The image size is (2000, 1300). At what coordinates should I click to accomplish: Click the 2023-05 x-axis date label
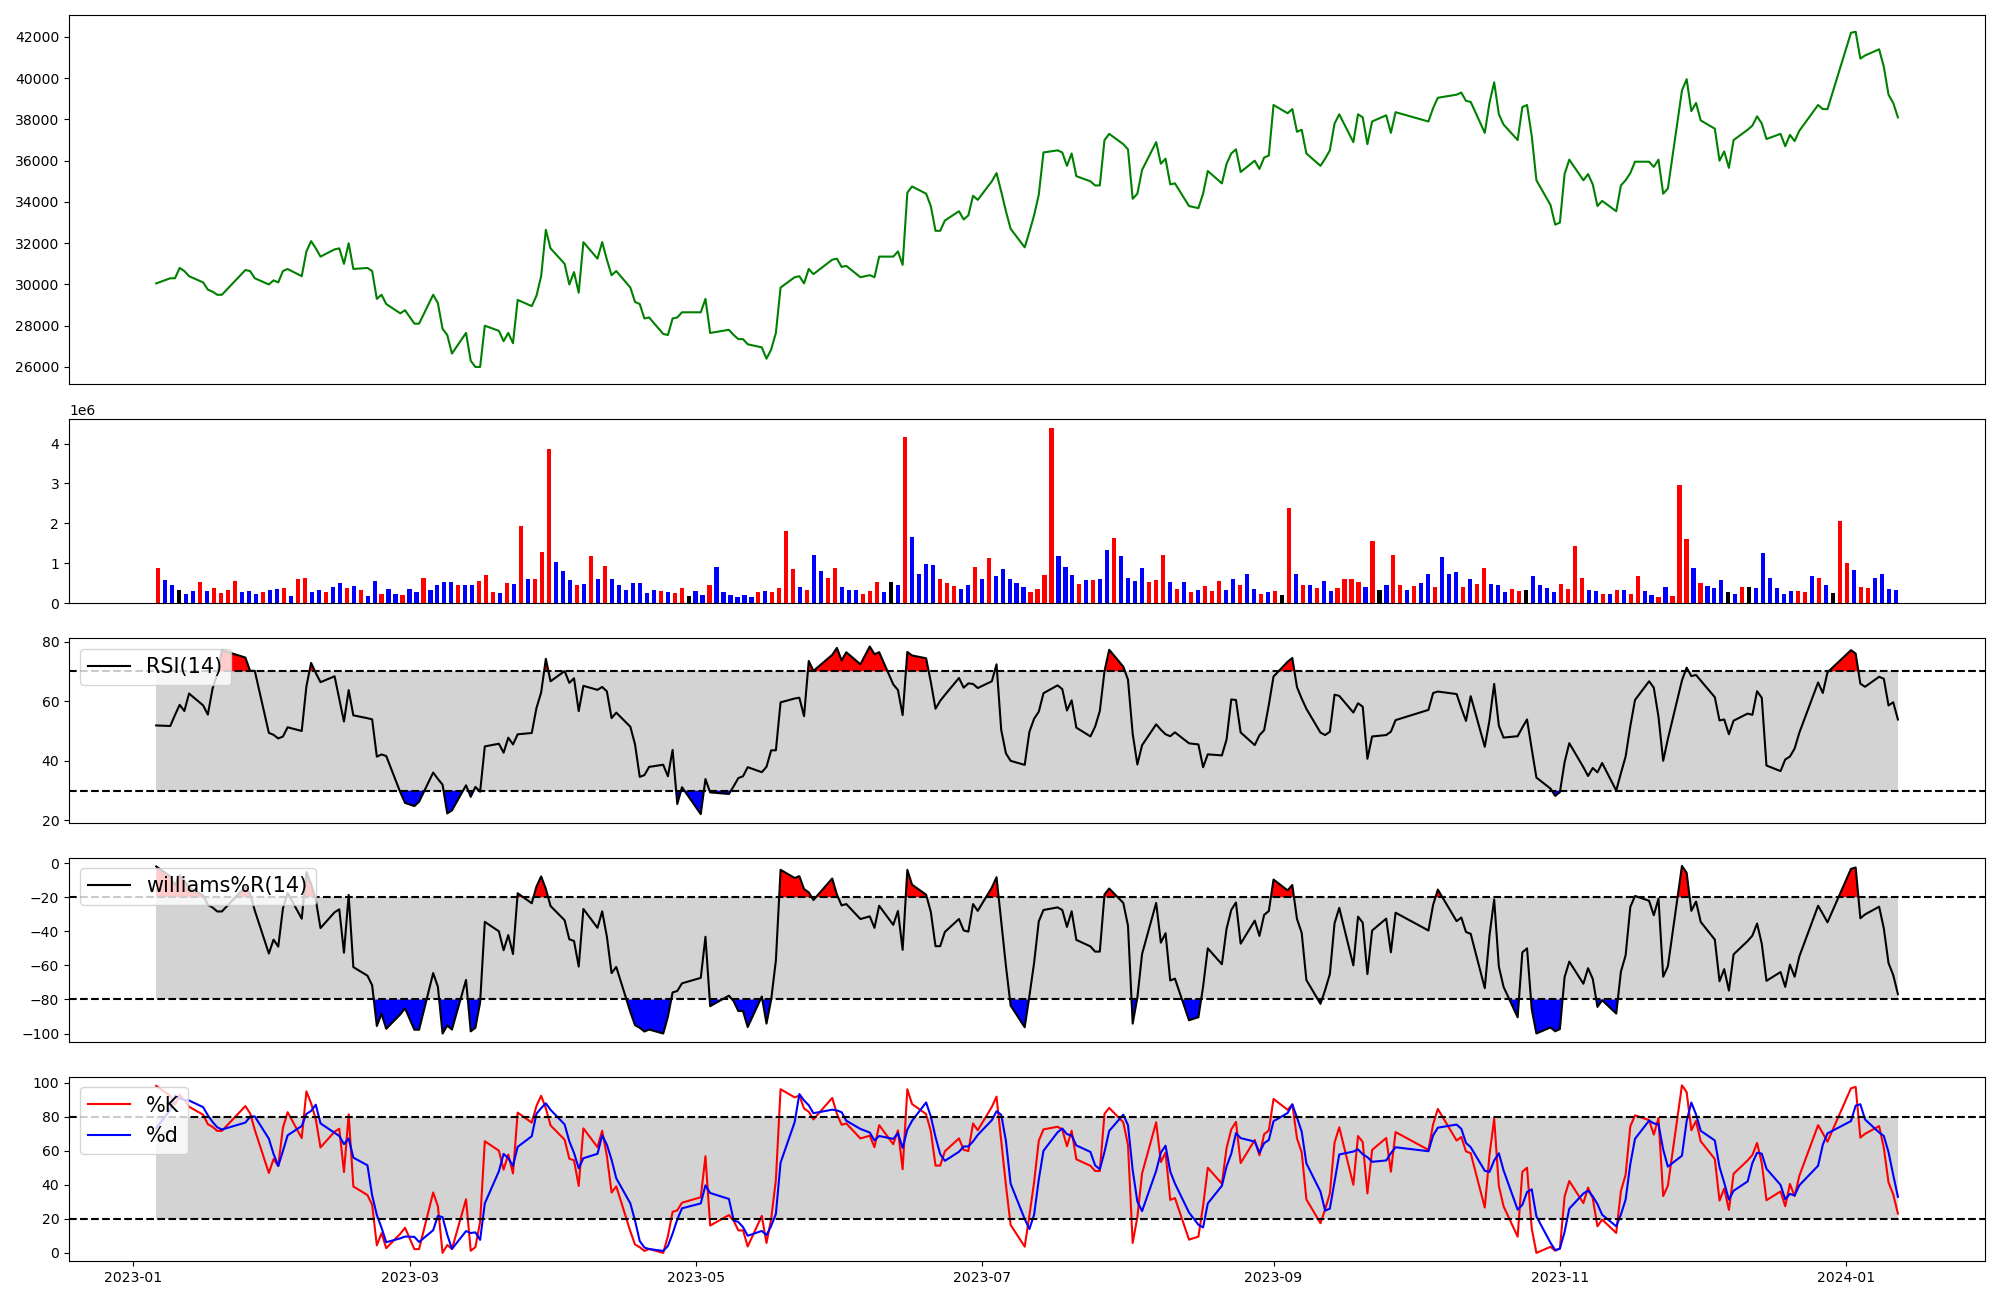pyautogui.click(x=696, y=1277)
